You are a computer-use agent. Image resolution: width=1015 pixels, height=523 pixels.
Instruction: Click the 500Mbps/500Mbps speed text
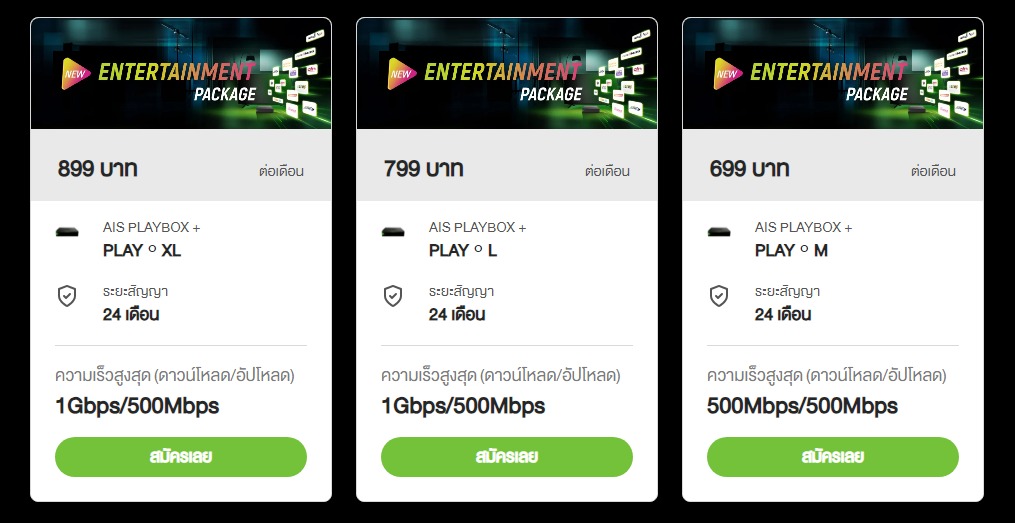pyautogui.click(x=802, y=406)
